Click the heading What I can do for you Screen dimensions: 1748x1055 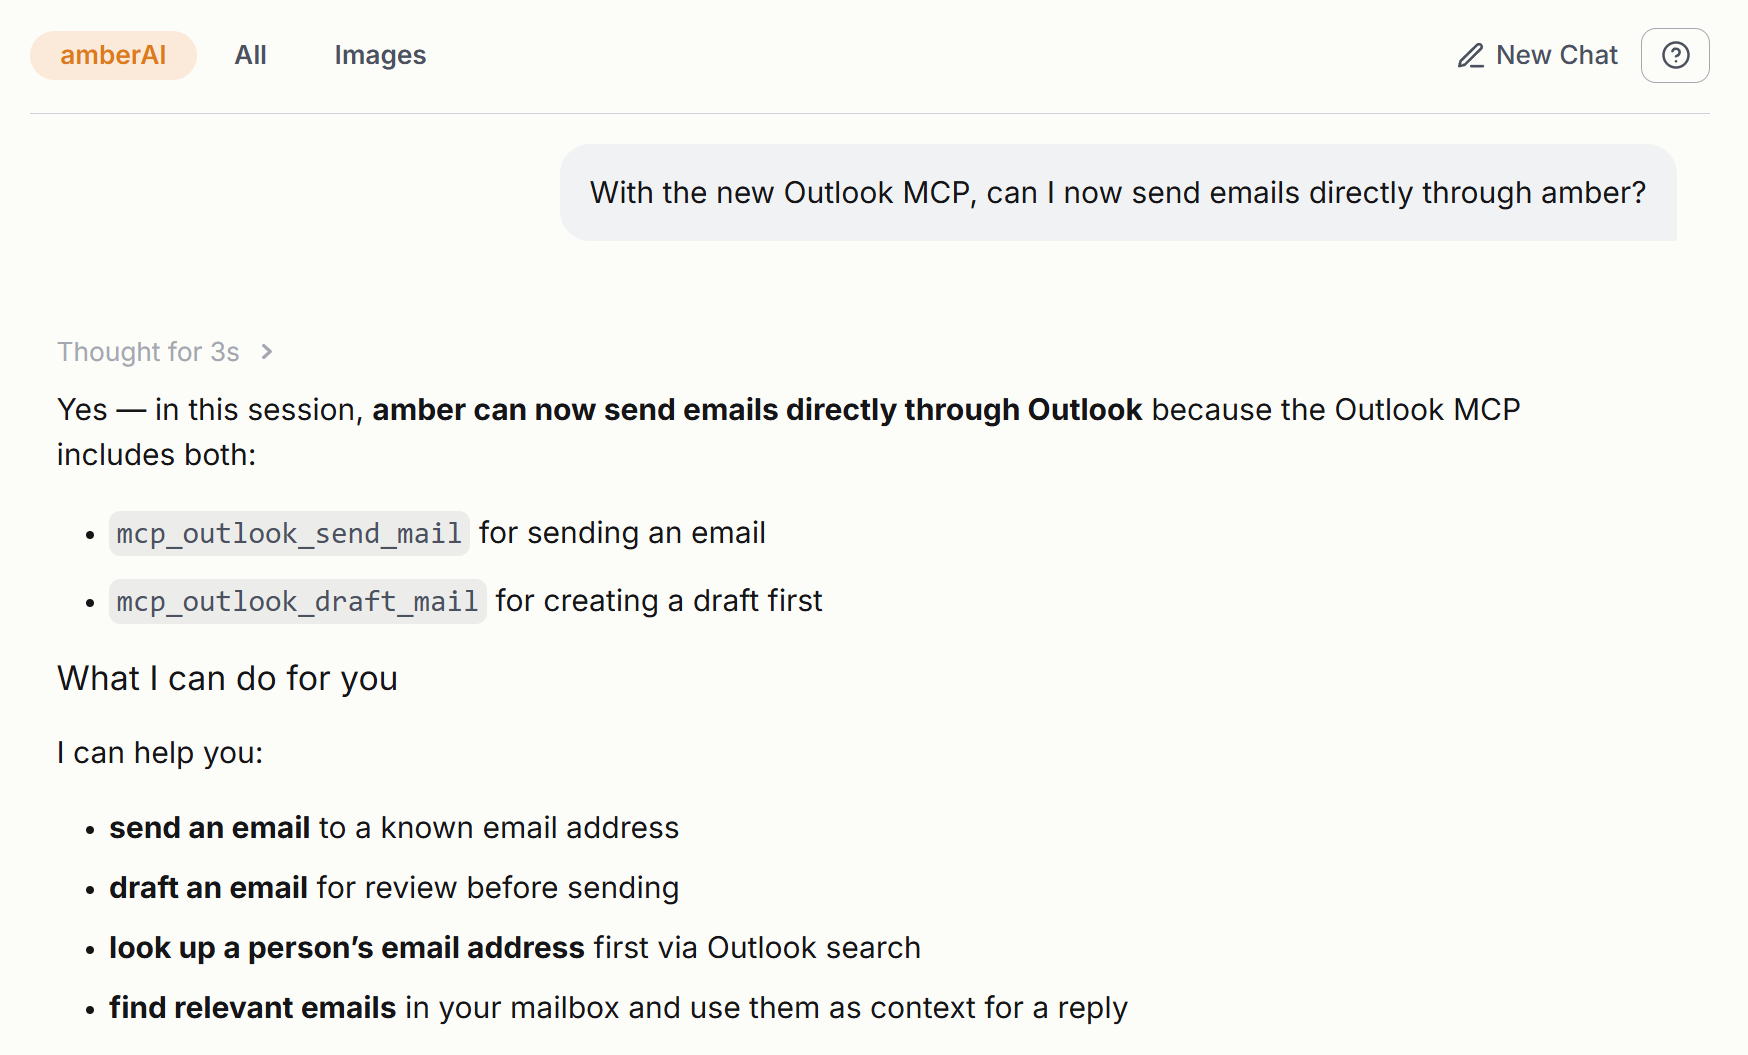[227, 679]
